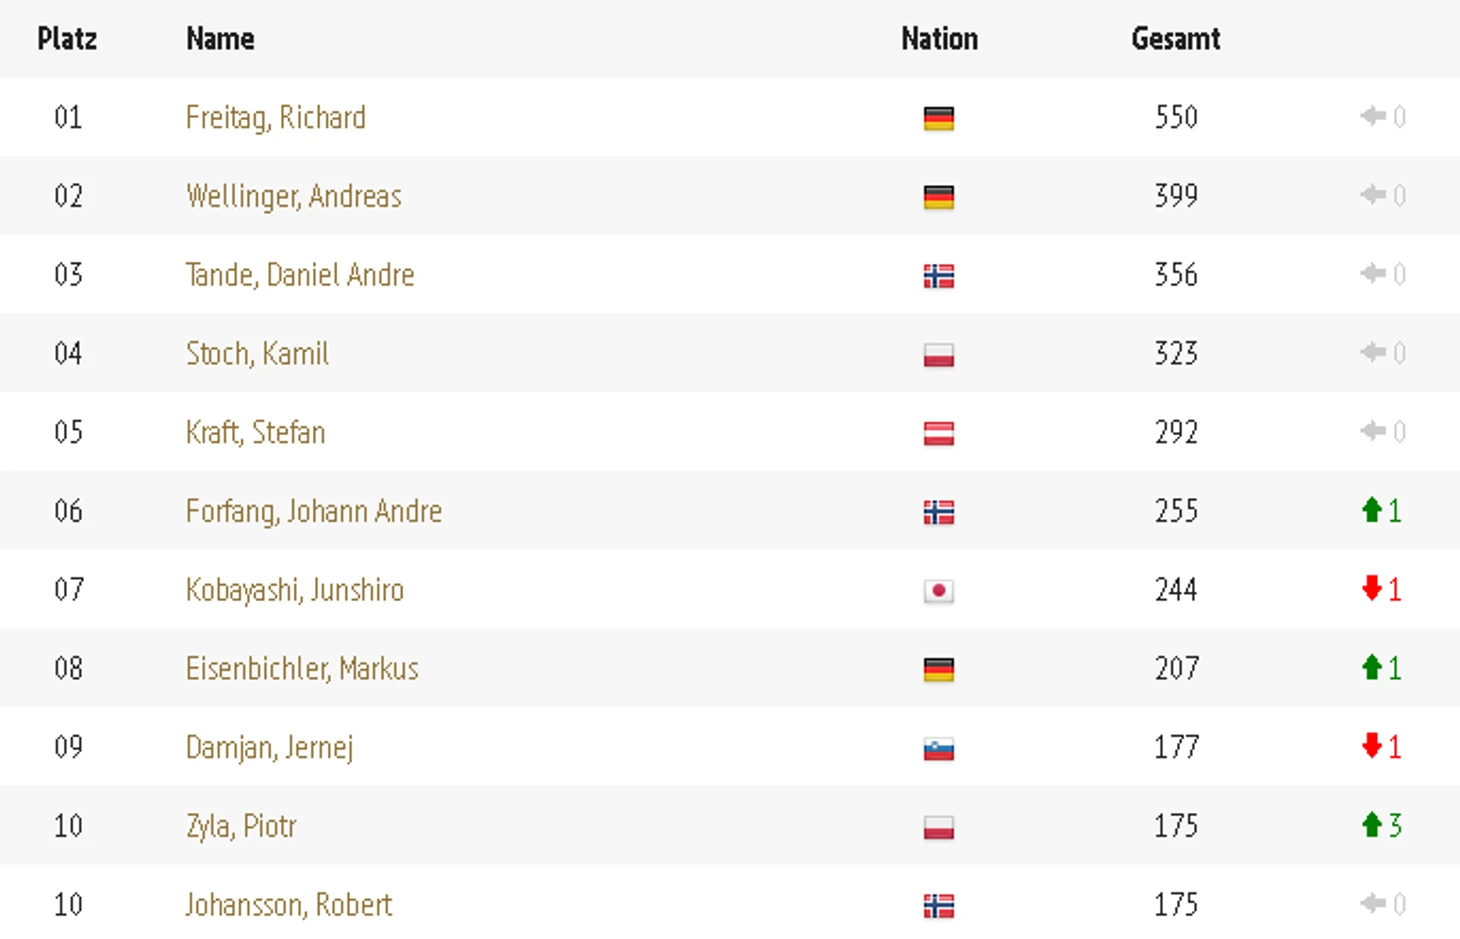Click the green up arrow showing 3
The width and height of the screenshot is (1460, 939).
(x=1372, y=825)
